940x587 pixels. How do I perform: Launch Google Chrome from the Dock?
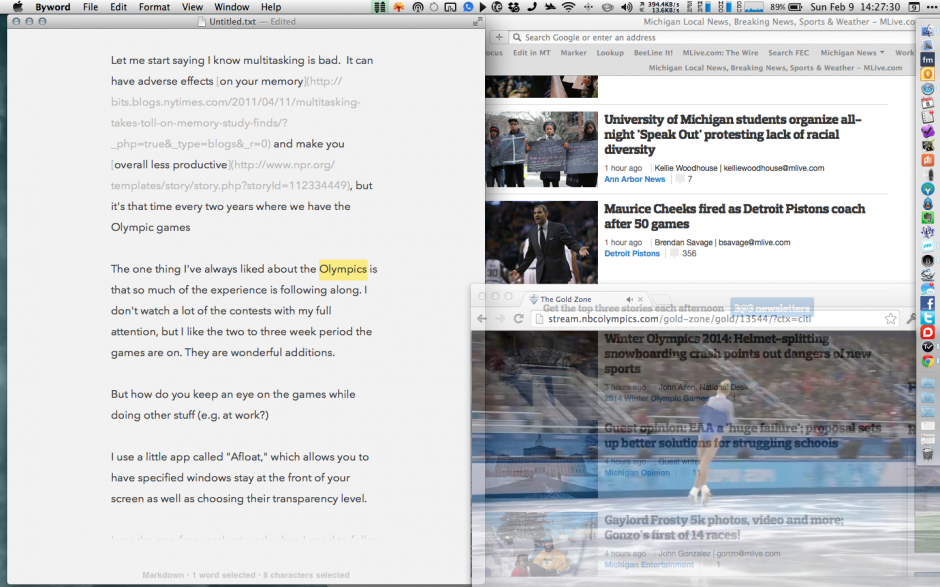(928, 362)
